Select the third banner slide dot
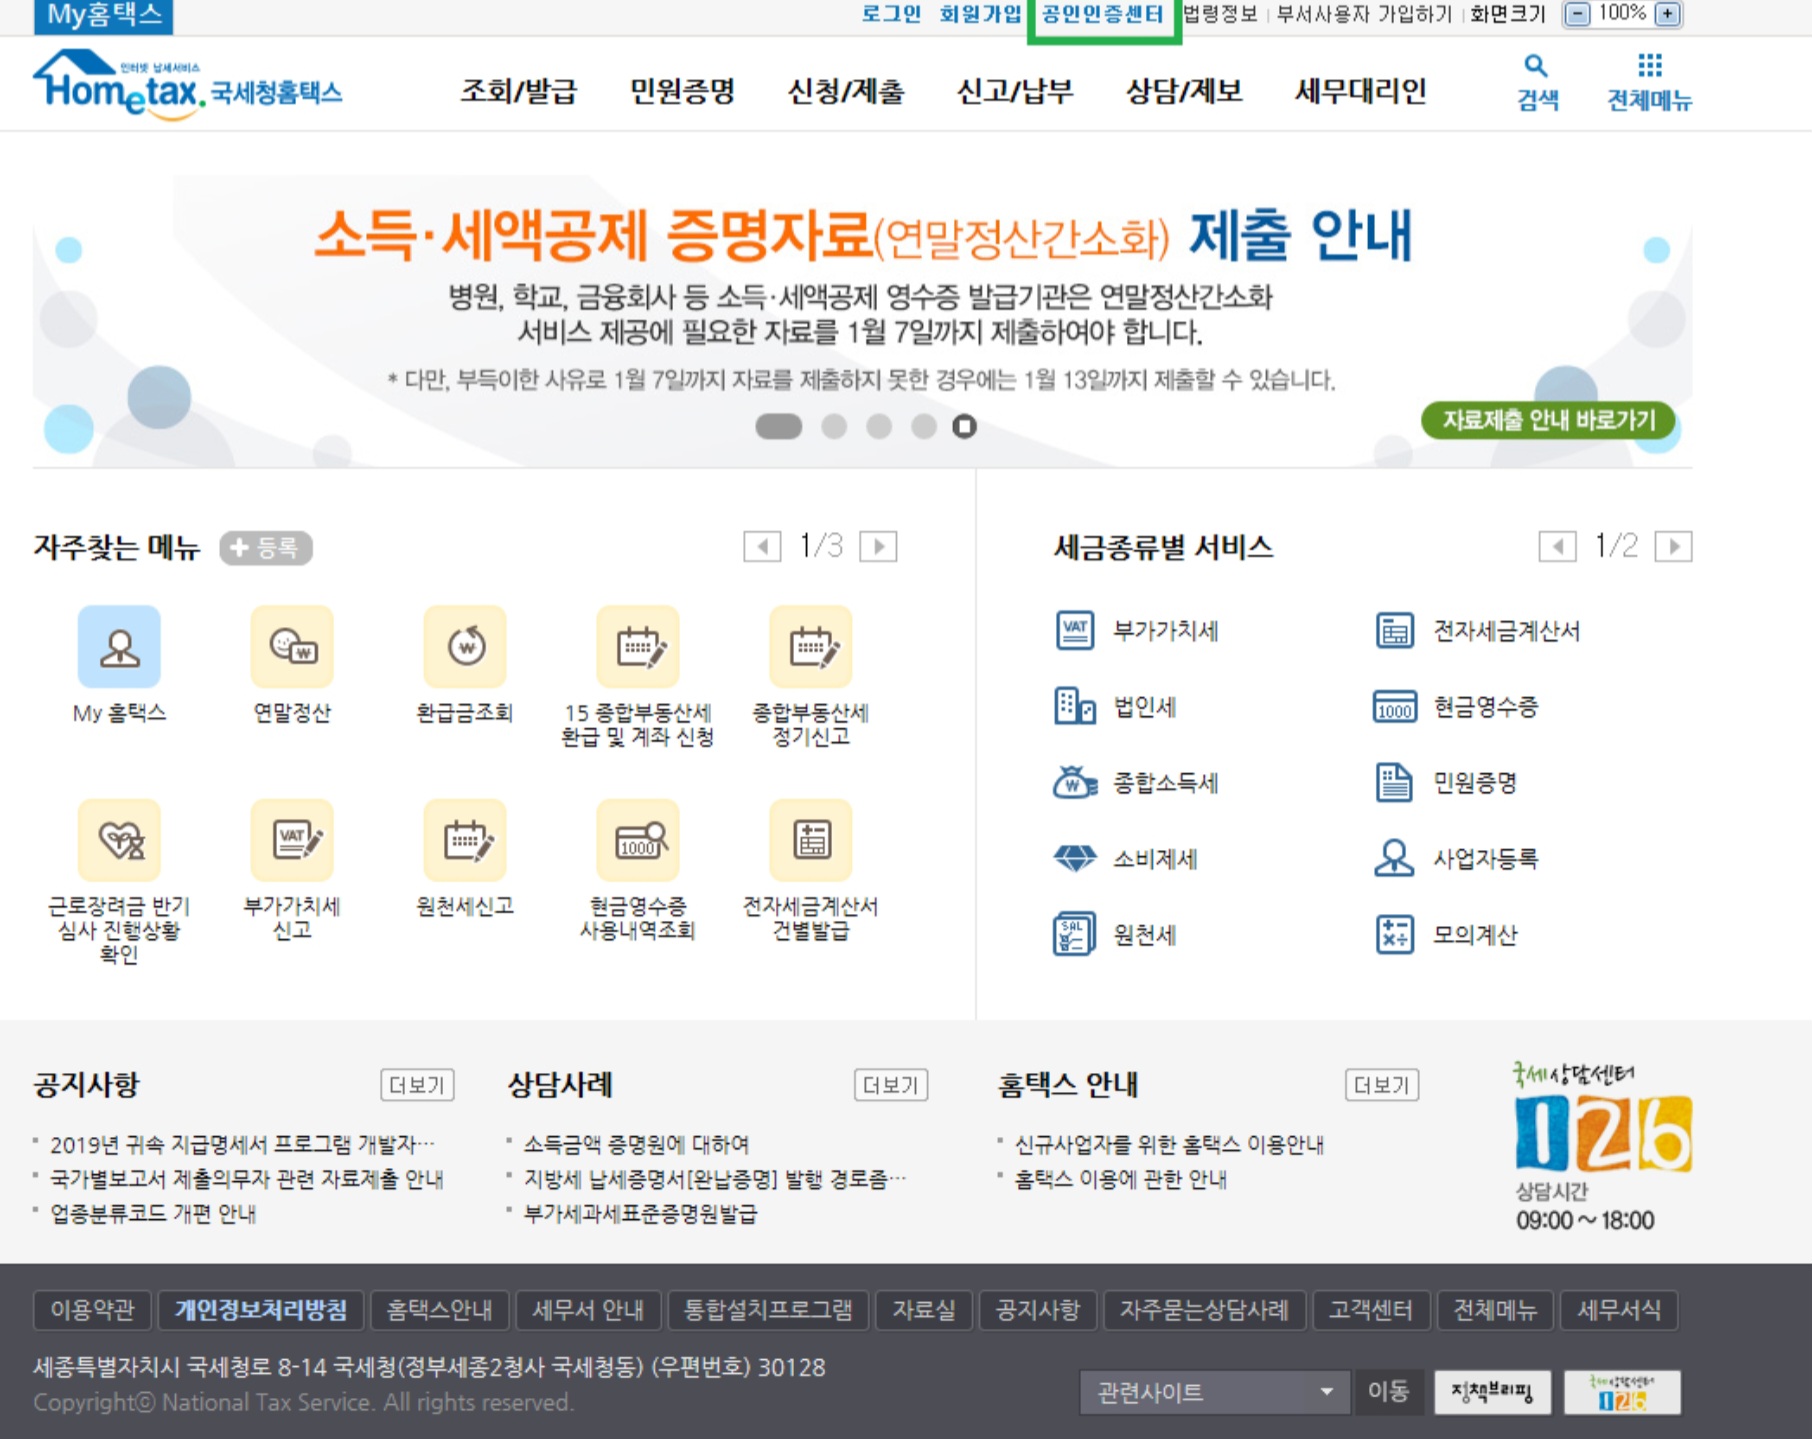1812x1439 pixels. click(x=879, y=427)
